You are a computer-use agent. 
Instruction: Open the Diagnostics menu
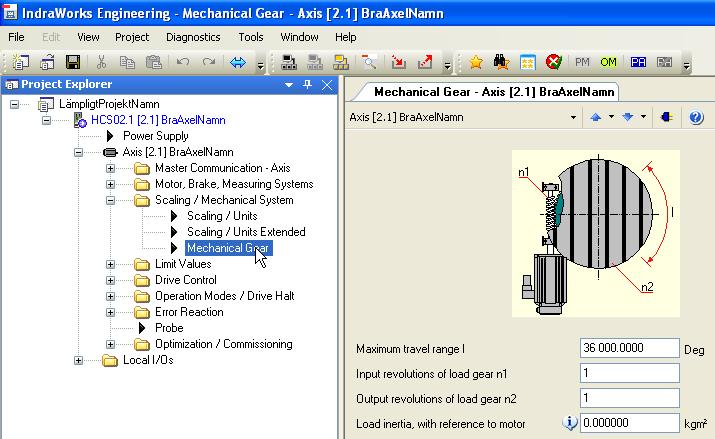coord(193,37)
